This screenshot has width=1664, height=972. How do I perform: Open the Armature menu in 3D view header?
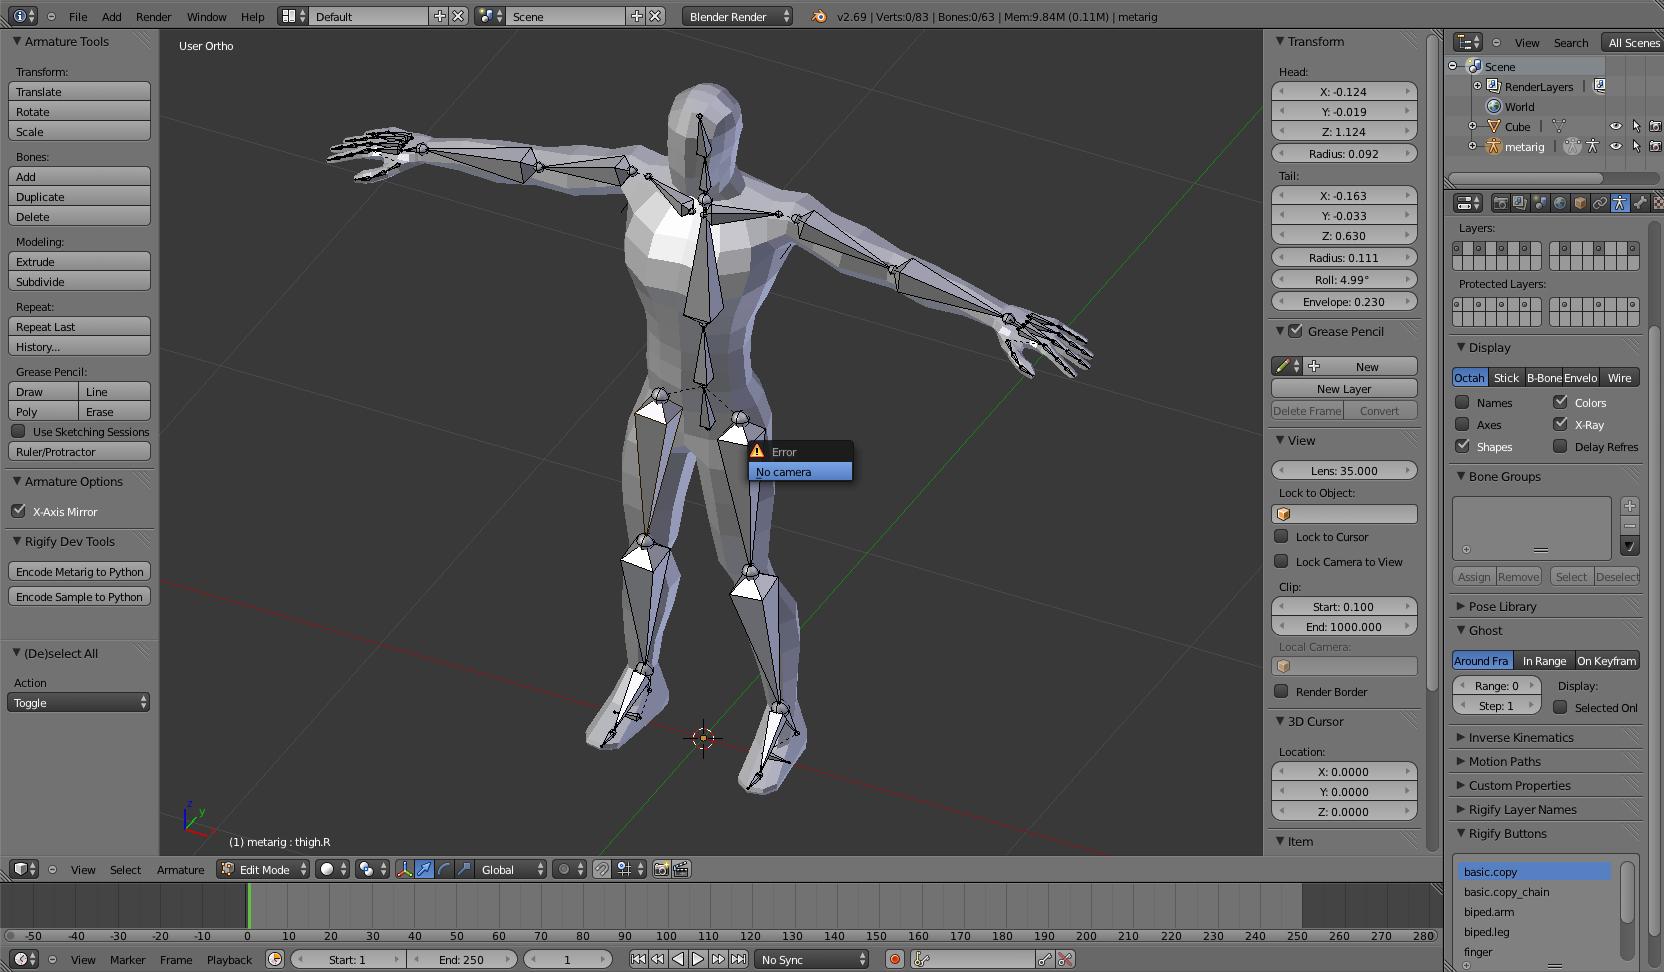(180, 870)
